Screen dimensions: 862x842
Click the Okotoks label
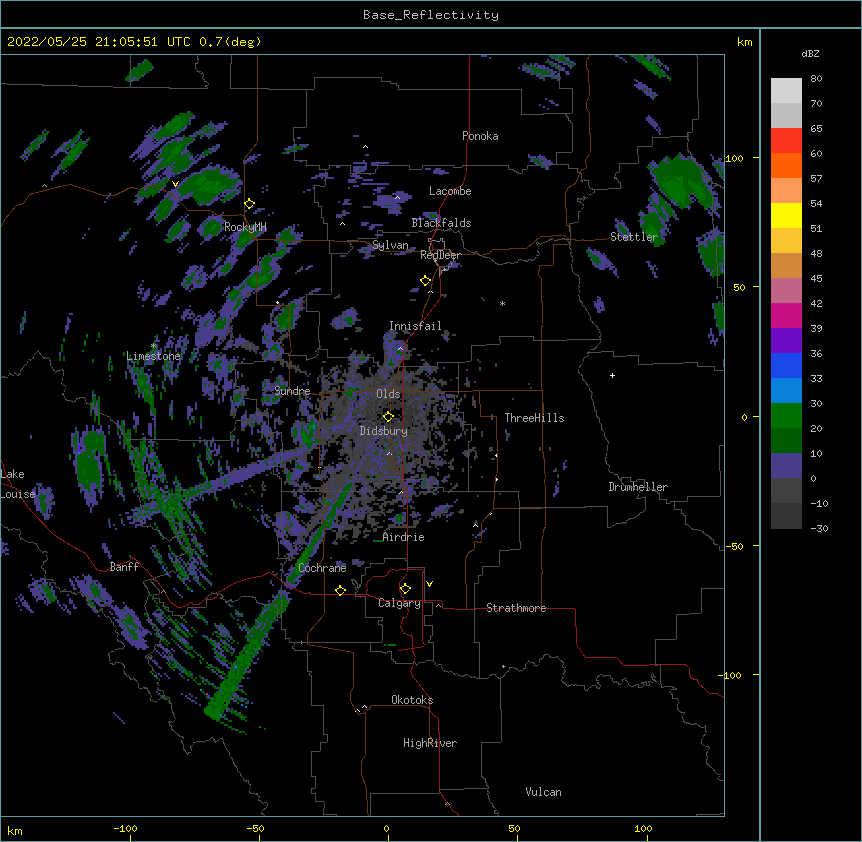[412, 700]
